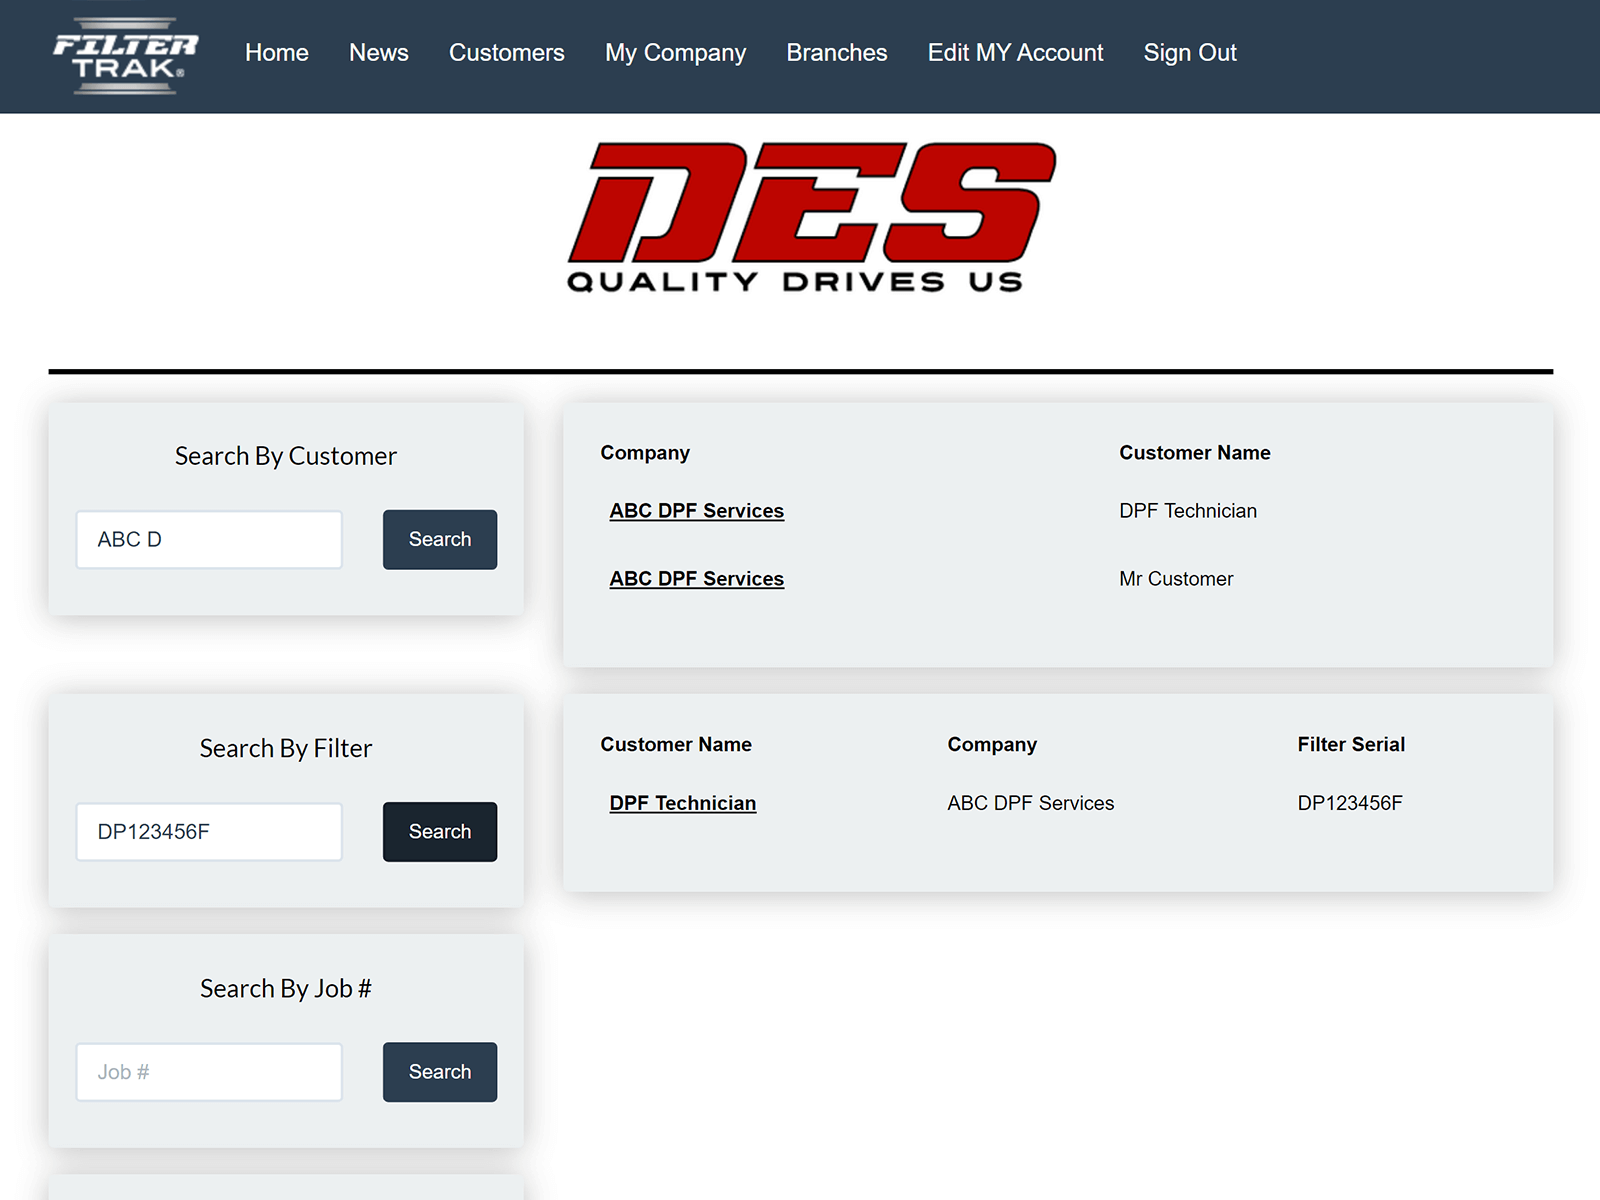Focus the Job # input field
The width and height of the screenshot is (1600, 1200).
[x=209, y=1072]
